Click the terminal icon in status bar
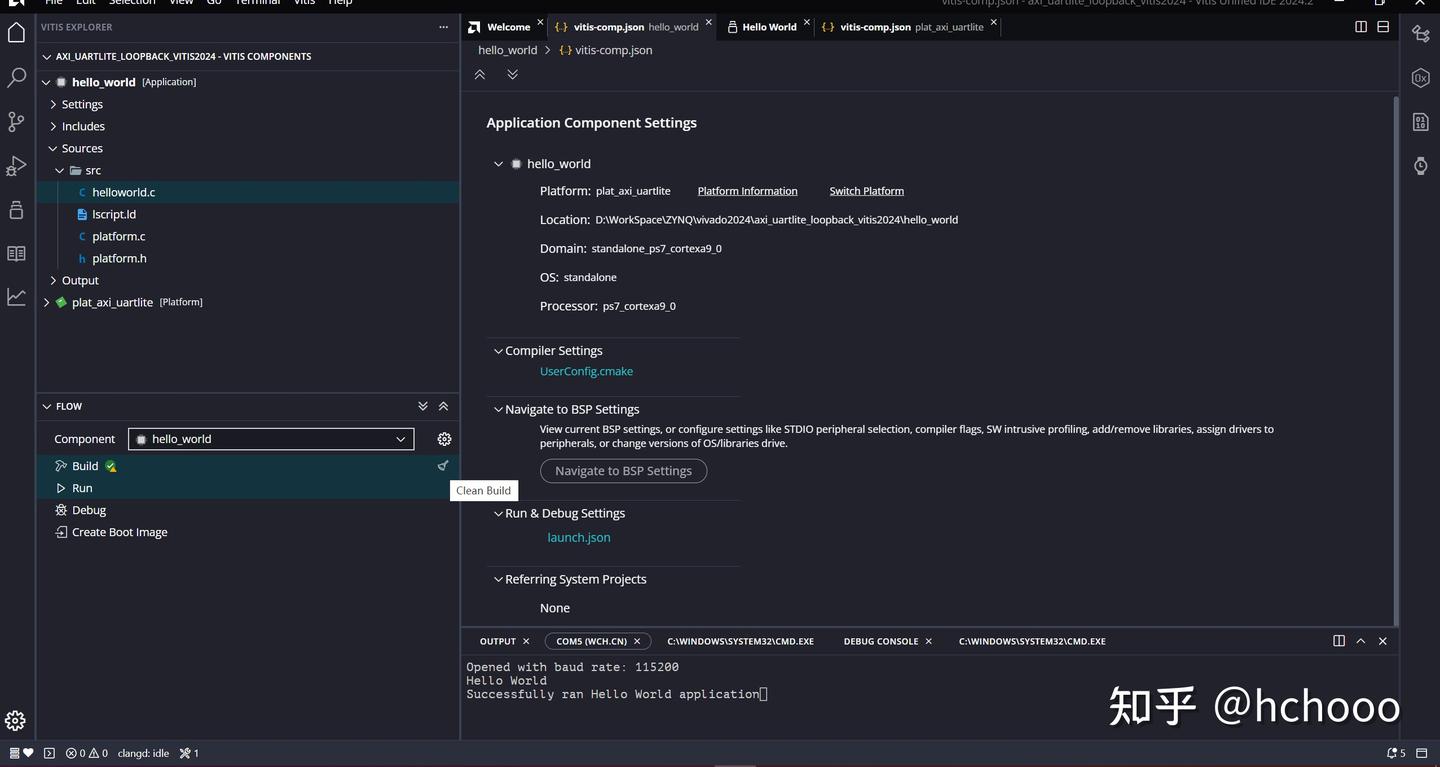Image resolution: width=1440 pixels, height=767 pixels. click(x=49, y=753)
